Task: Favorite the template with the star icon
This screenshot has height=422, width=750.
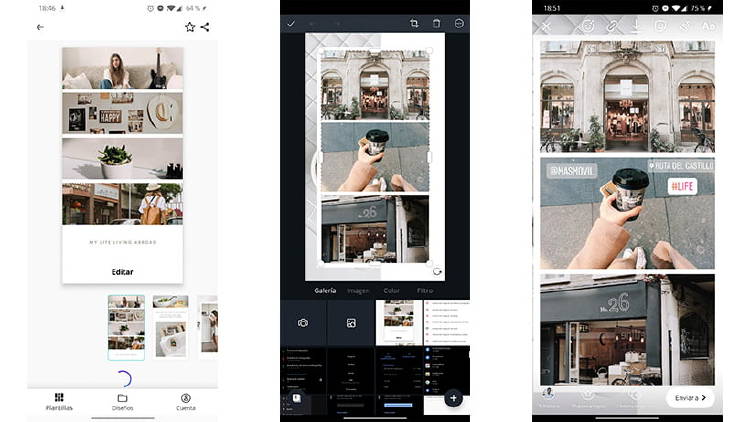Action: point(190,27)
